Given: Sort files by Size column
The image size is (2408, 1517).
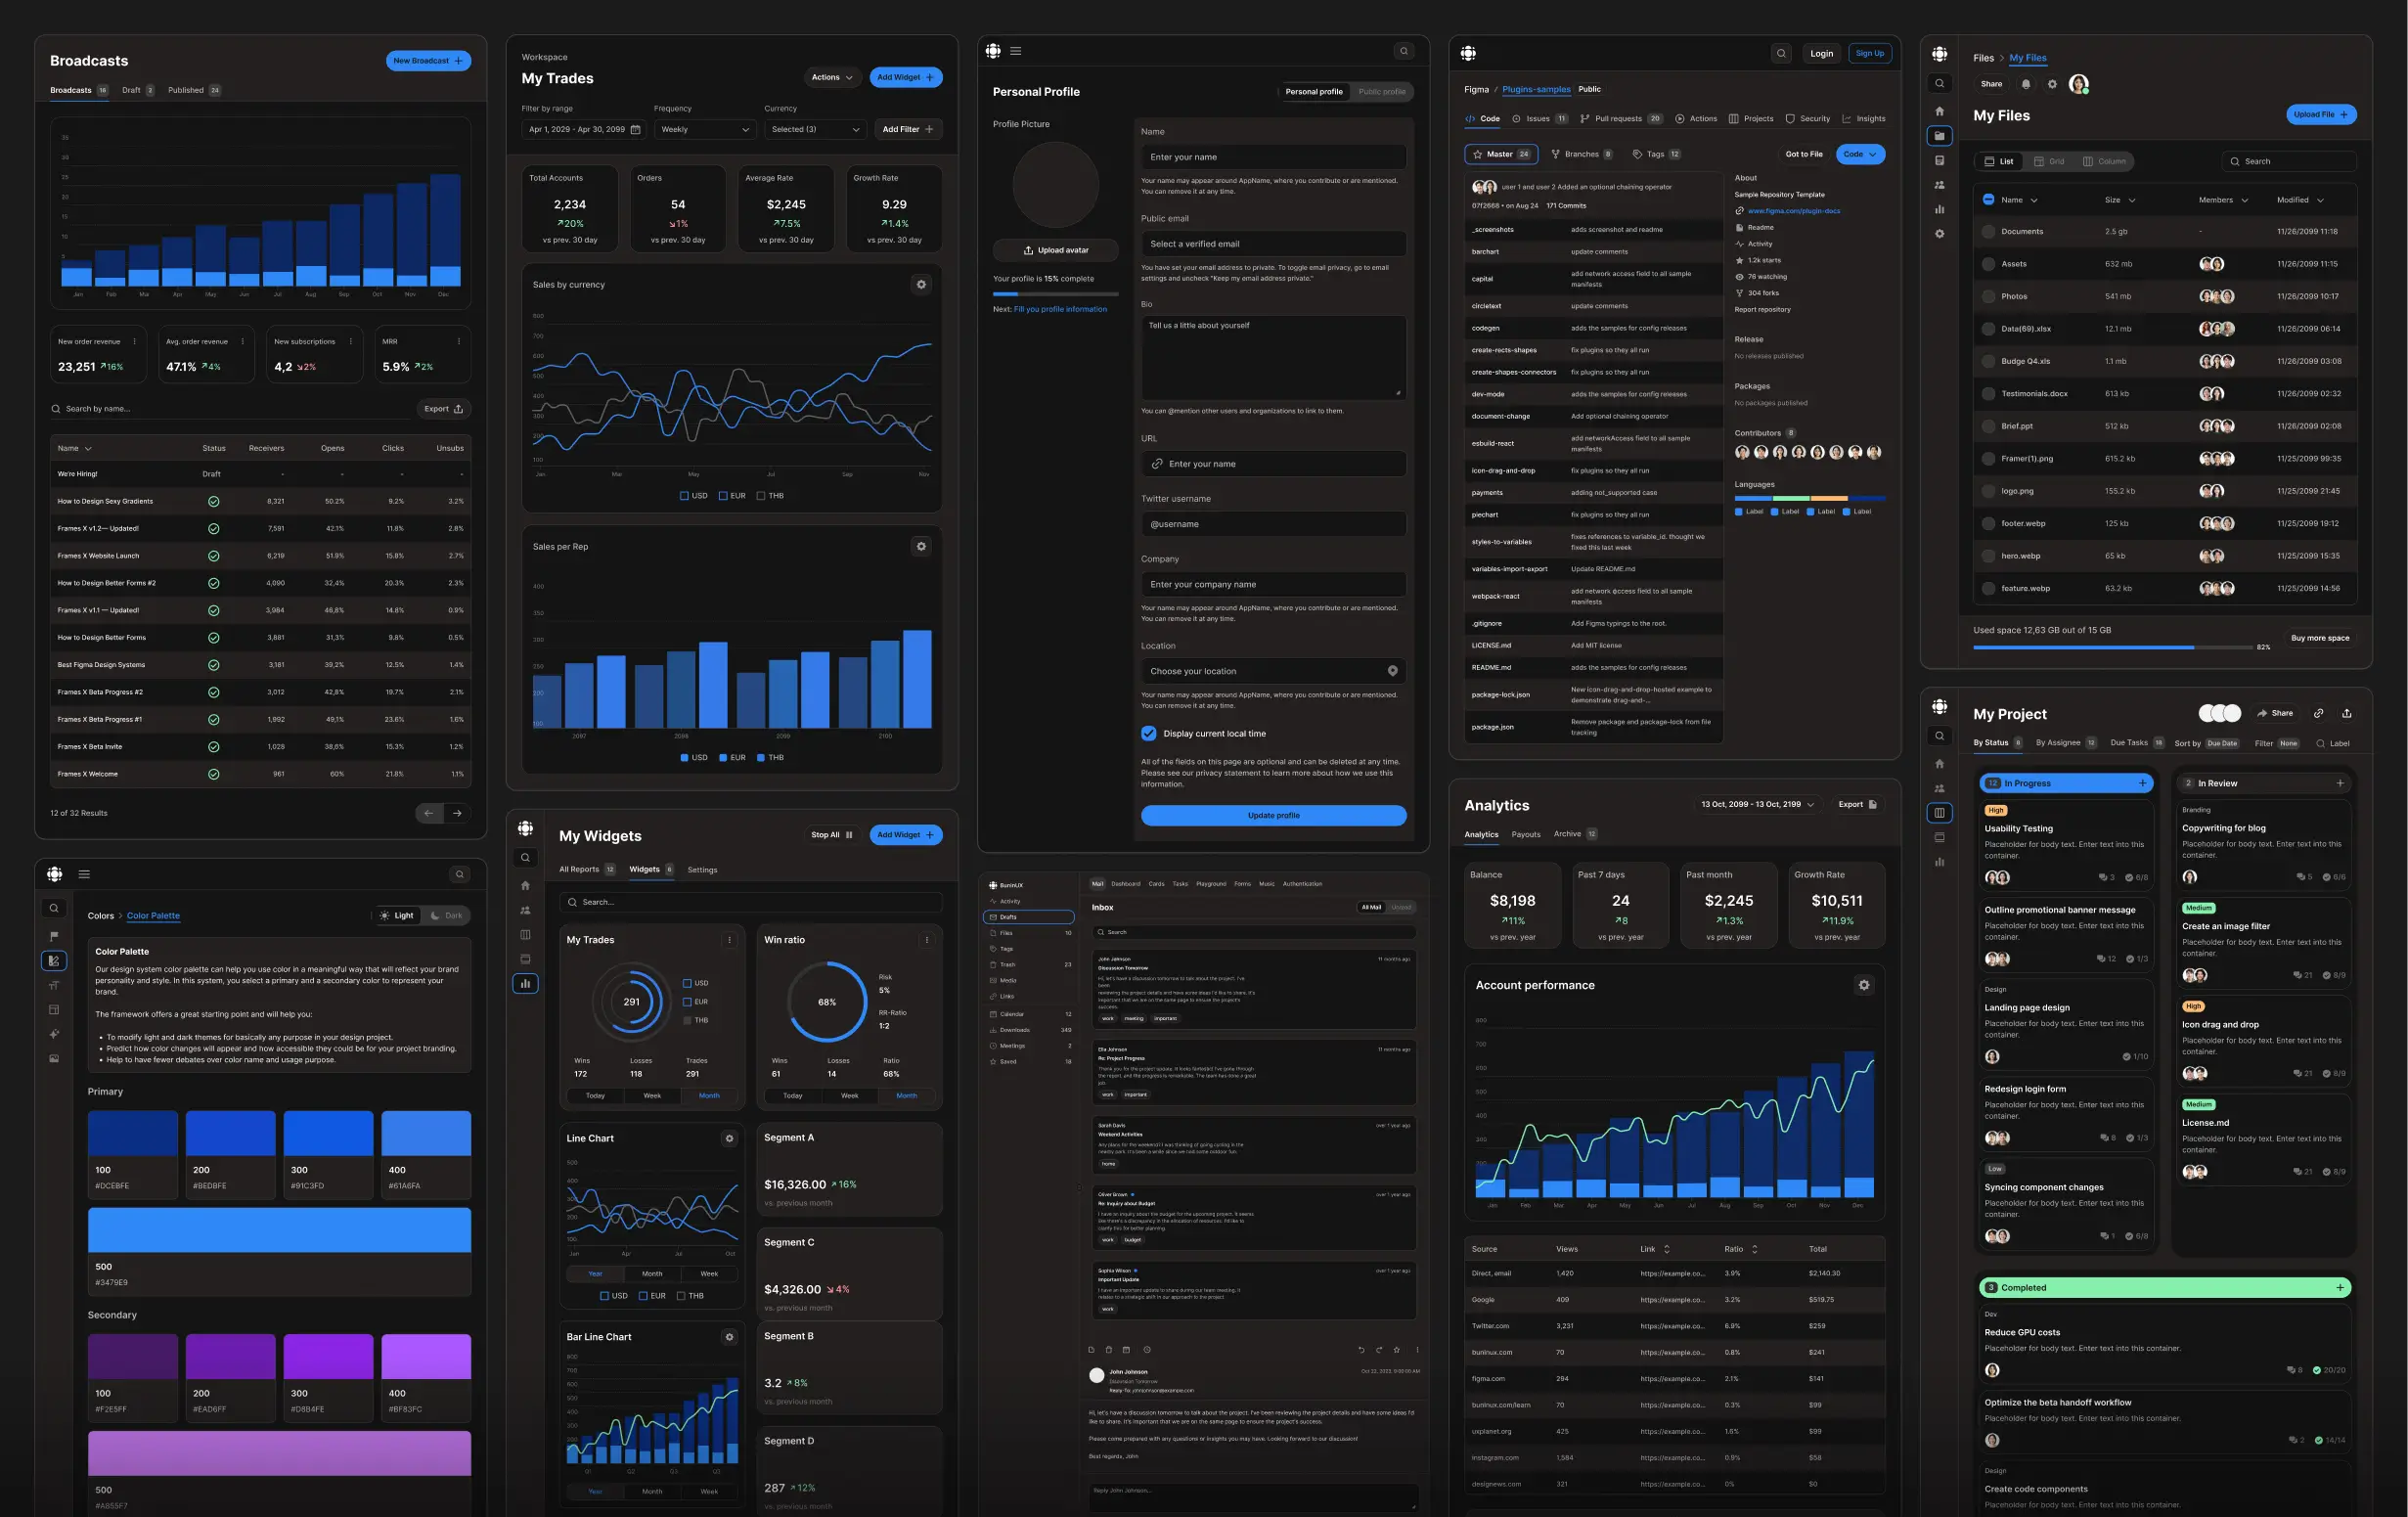Looking at the screenshot, I should (x=2119, y=200).
